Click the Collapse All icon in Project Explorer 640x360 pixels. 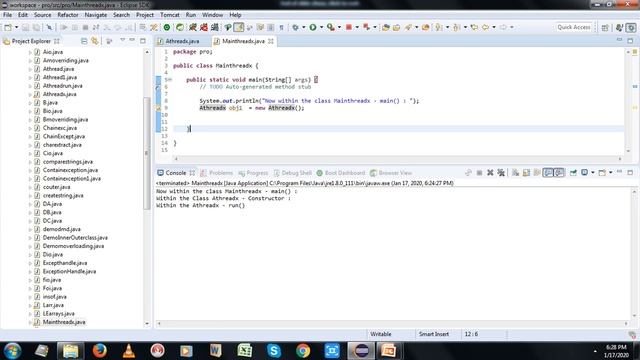[x=84, y=41]
